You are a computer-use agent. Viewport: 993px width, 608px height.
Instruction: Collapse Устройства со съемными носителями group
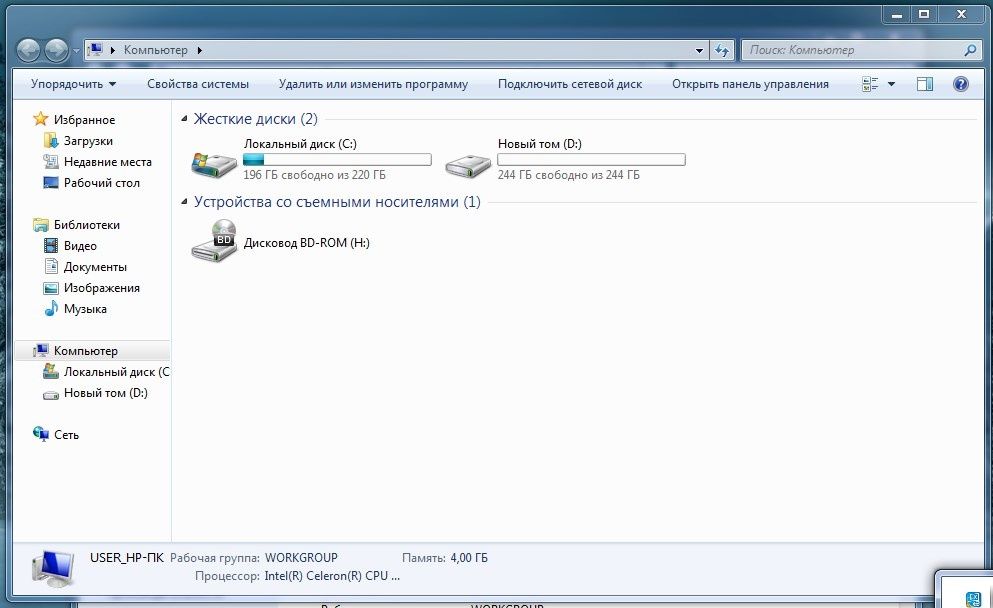click(184, 201)
